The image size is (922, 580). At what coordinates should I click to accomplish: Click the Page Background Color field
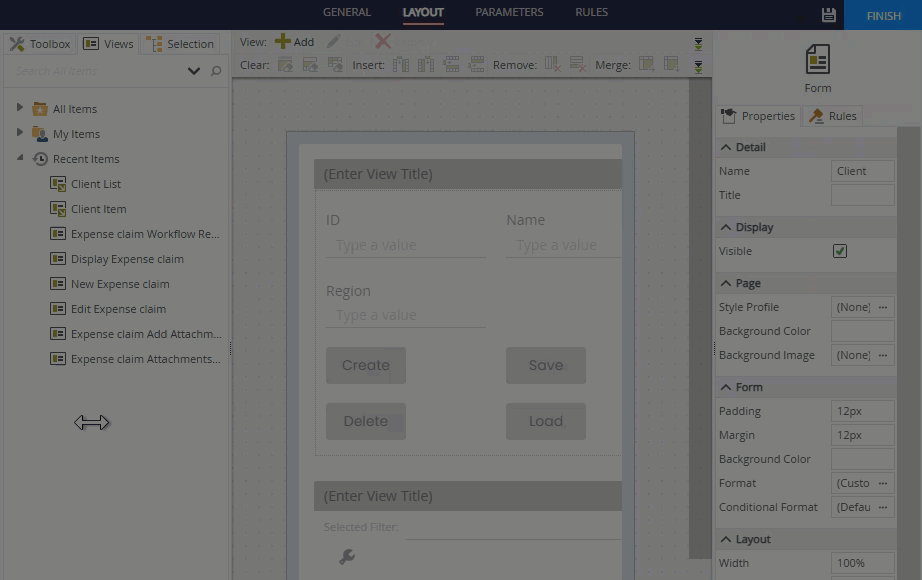tap(862, 331)
